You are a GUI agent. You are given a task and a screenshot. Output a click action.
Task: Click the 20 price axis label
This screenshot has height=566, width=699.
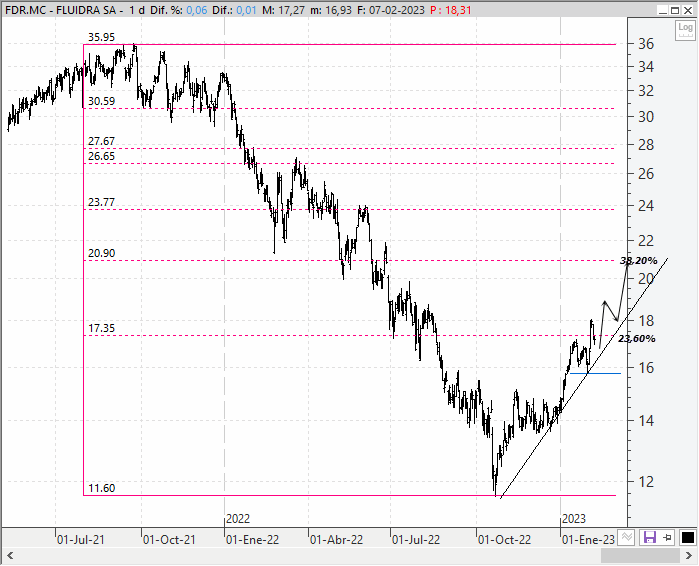[x=646, y=279]
